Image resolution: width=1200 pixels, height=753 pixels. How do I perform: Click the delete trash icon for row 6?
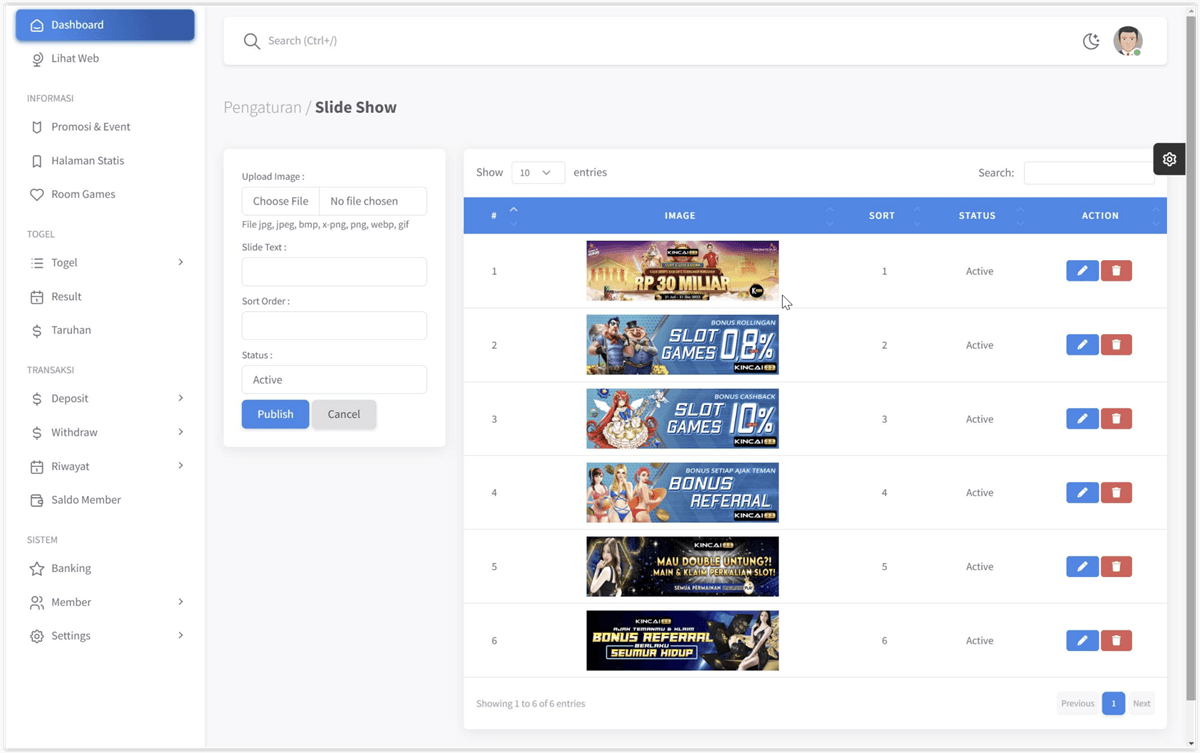1116,640
